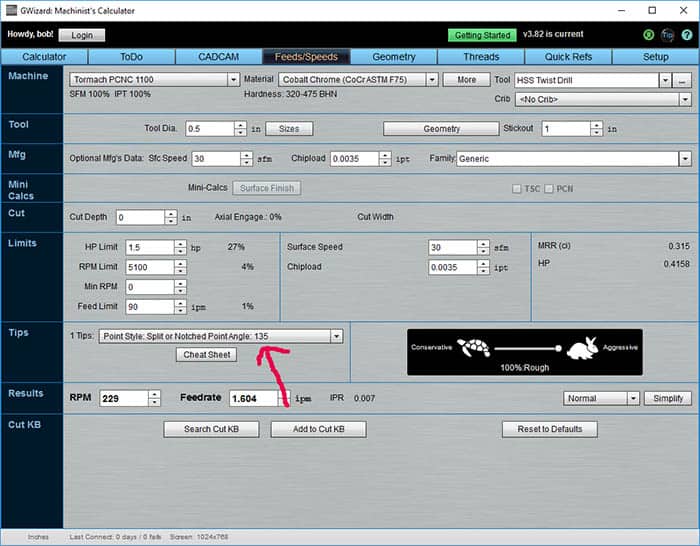This screenshot has height=546, width=700.
Task: Click the RPM Limit input field
Action: click(x=150, y=267)
